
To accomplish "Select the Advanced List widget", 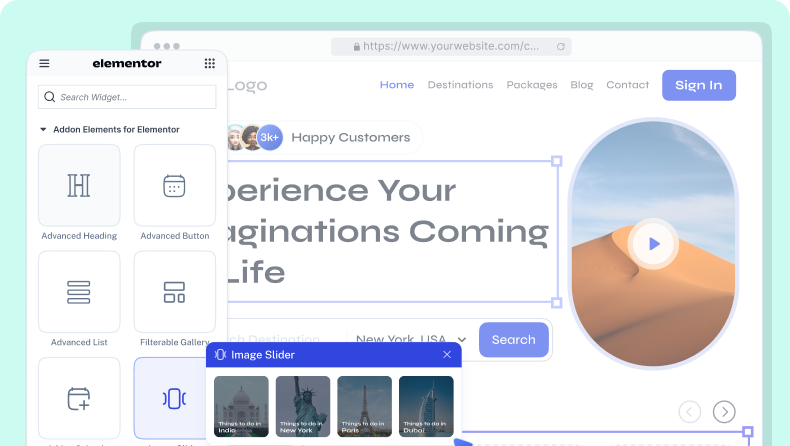I will 79,292.
